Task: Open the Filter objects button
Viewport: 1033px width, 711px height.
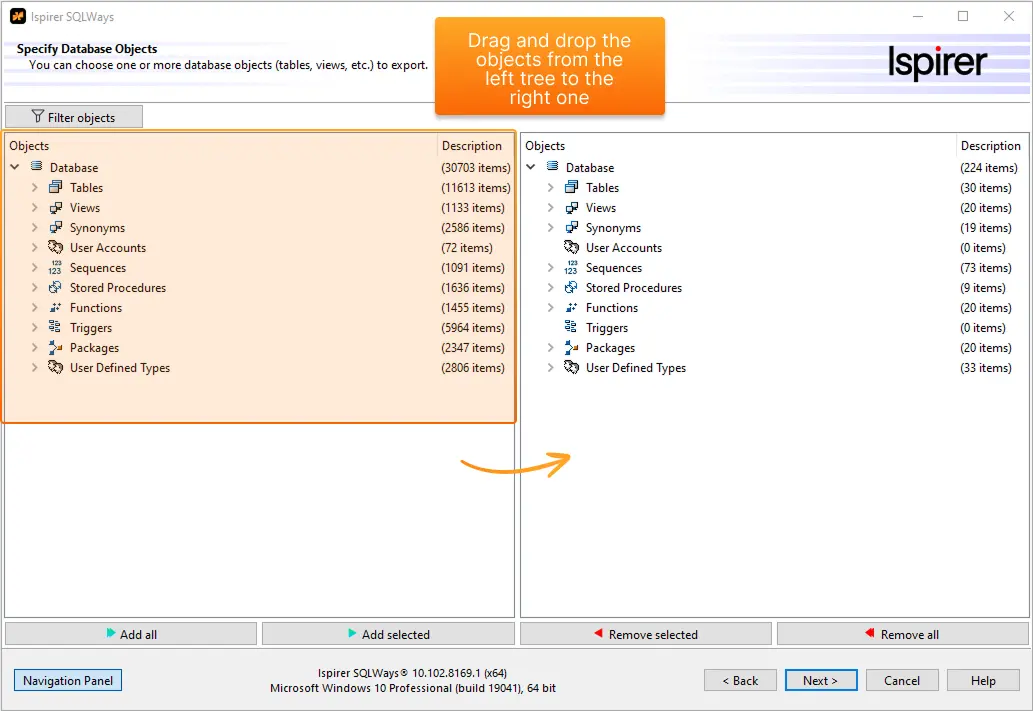Action: click(74, 117)
